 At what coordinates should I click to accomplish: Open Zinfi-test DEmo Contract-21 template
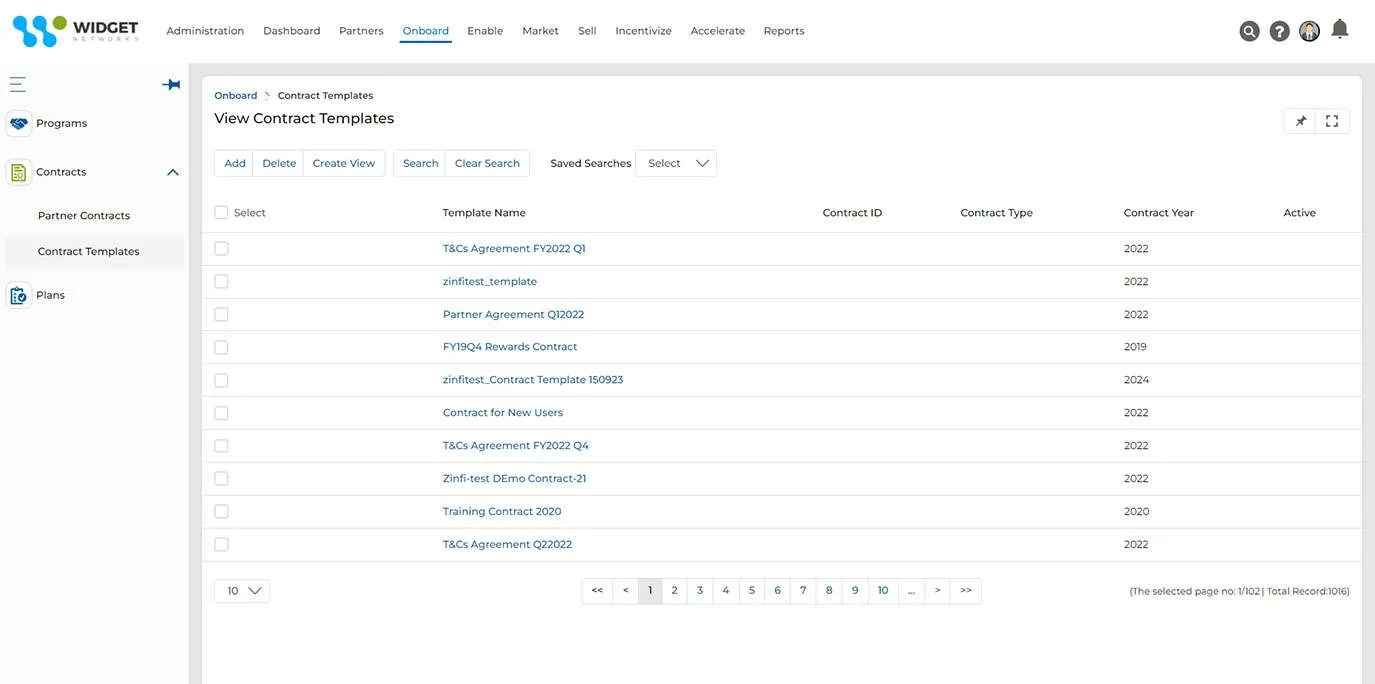pos(515,478)
